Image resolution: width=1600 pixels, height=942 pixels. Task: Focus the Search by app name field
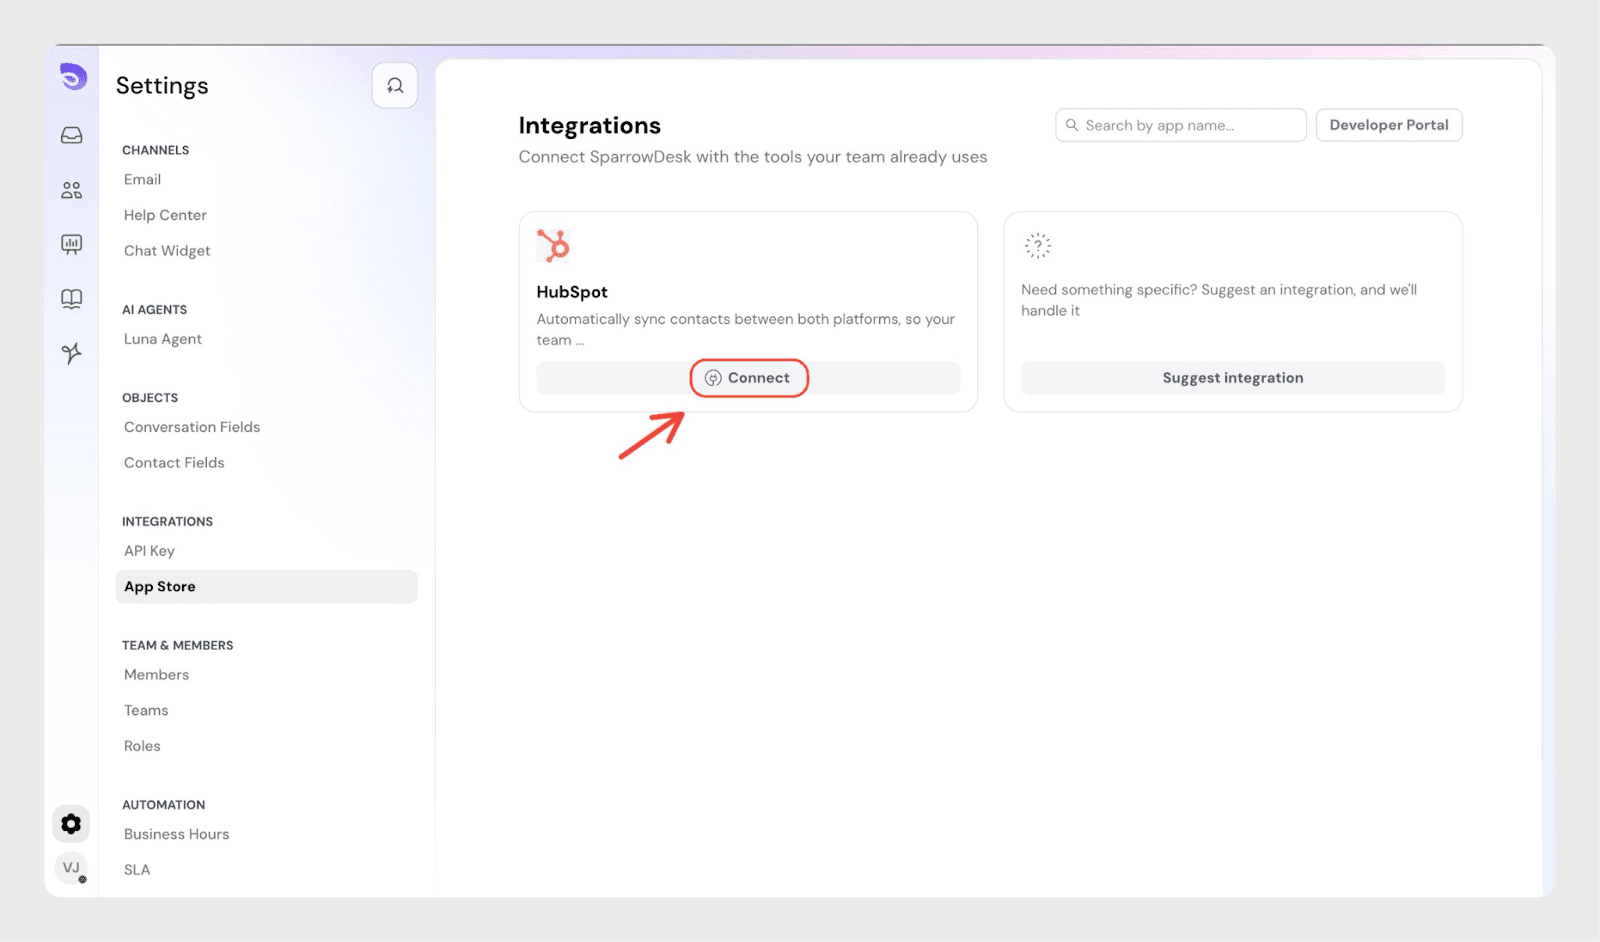pos(1190,125)
